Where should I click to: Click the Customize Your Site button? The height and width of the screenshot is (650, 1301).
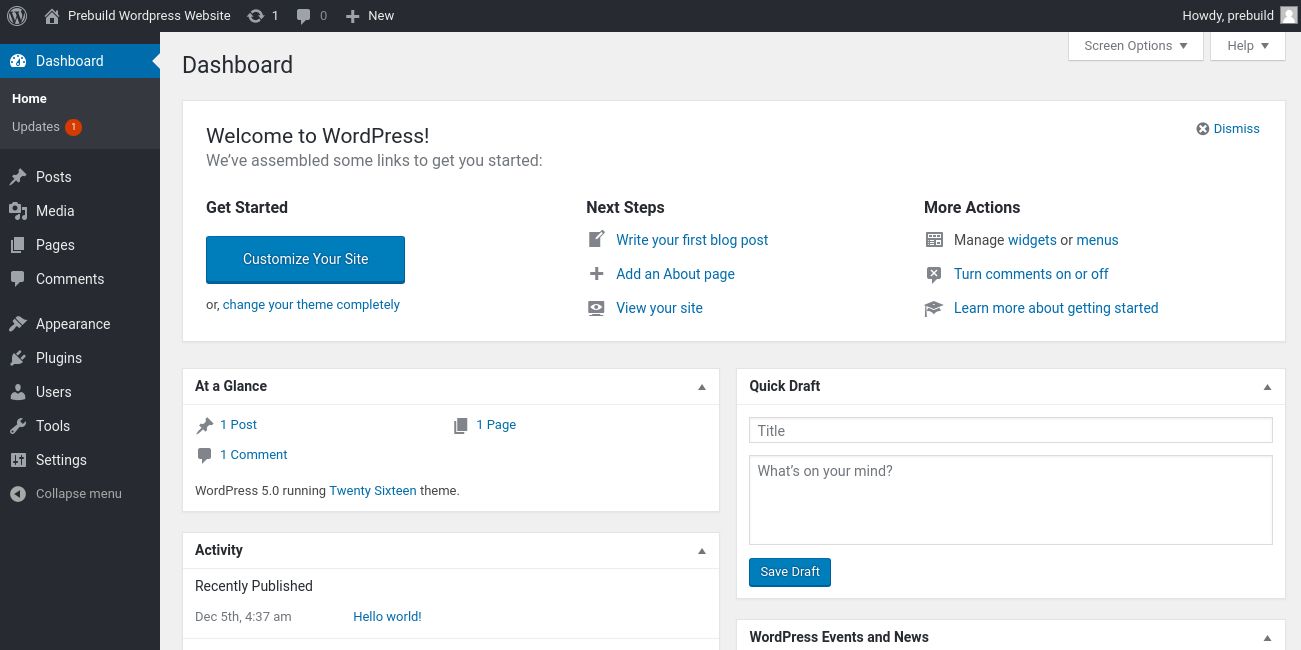pos(305,259)
